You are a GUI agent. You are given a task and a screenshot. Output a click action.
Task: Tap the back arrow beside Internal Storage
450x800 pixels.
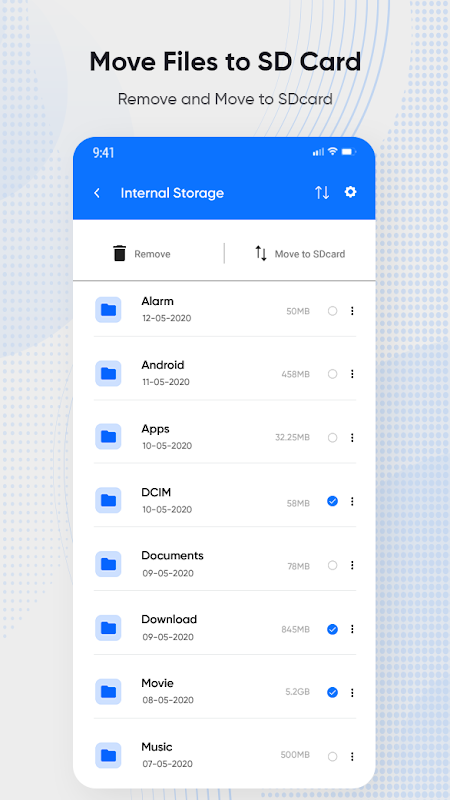(x=97, y=193)
